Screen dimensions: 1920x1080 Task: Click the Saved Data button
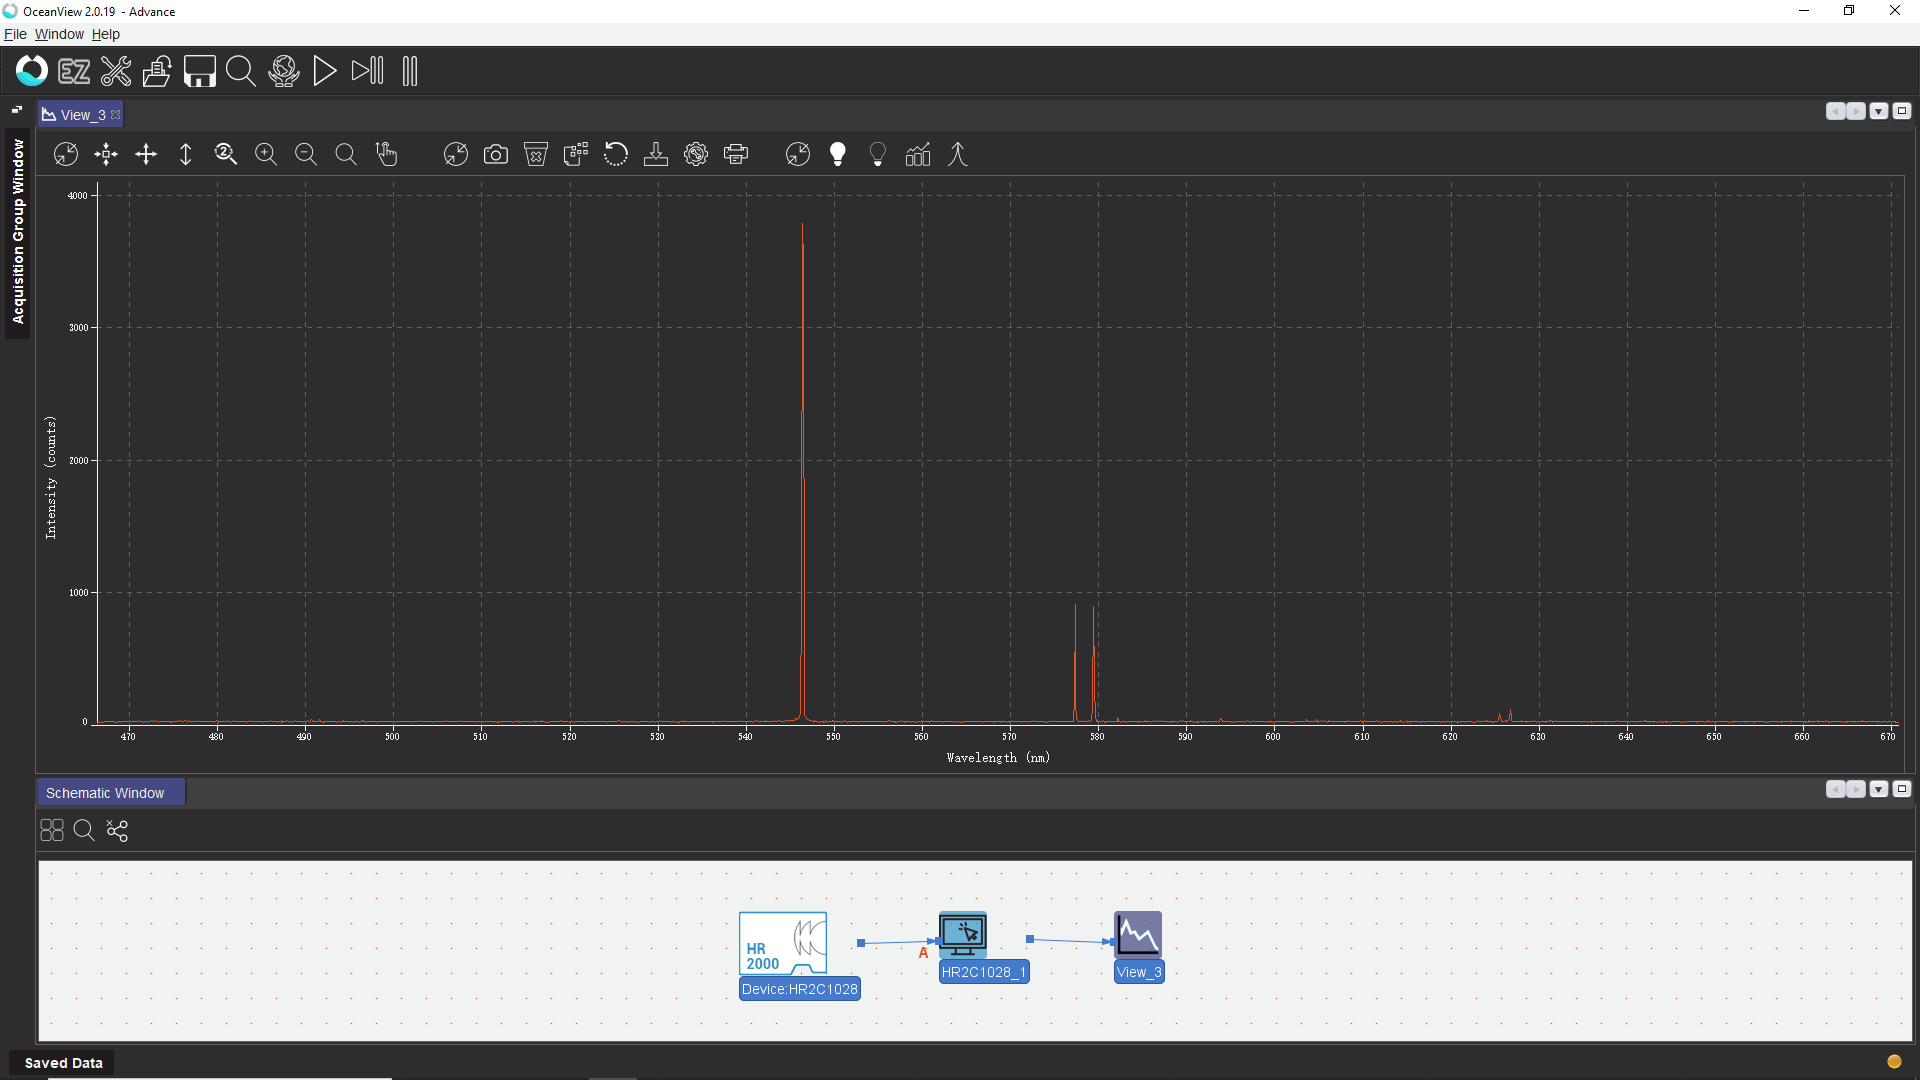click(x=63, y=1063)
